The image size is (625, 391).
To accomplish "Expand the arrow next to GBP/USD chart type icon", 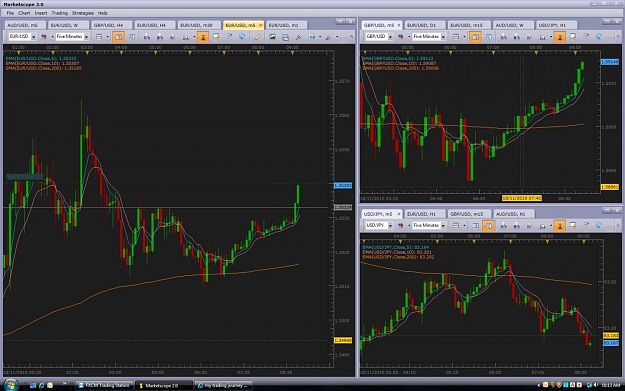I will 409,37.
